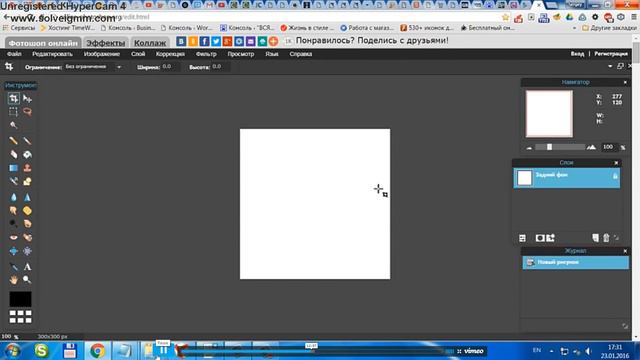Select the Pencil tool
Image resolution: width=640 pixels, height=360 pixels.
13,141
